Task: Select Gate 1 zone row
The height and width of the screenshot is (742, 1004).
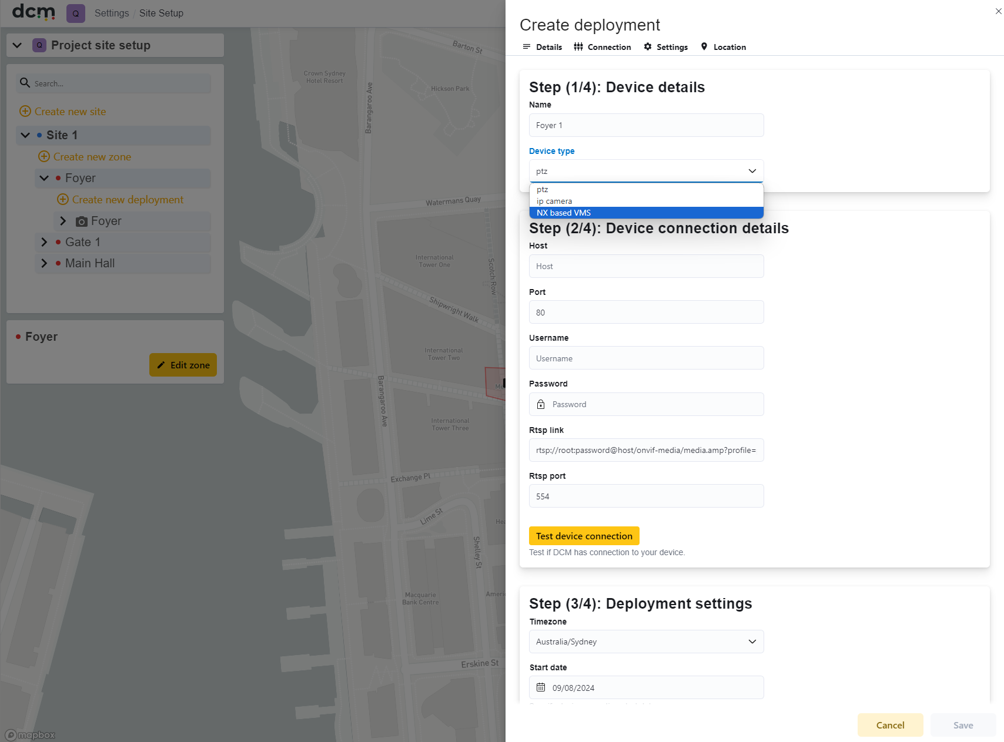Action: click(x=123, y=242)
